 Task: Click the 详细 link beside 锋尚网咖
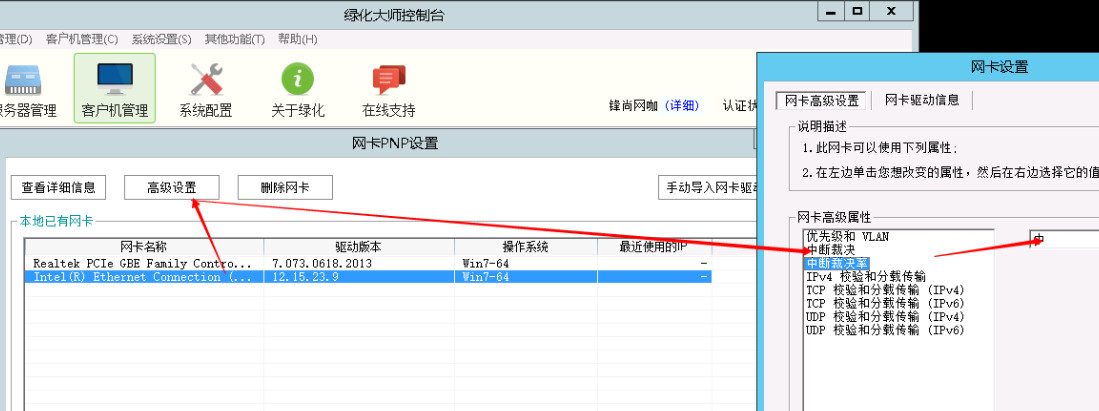[x=684, y=106]
